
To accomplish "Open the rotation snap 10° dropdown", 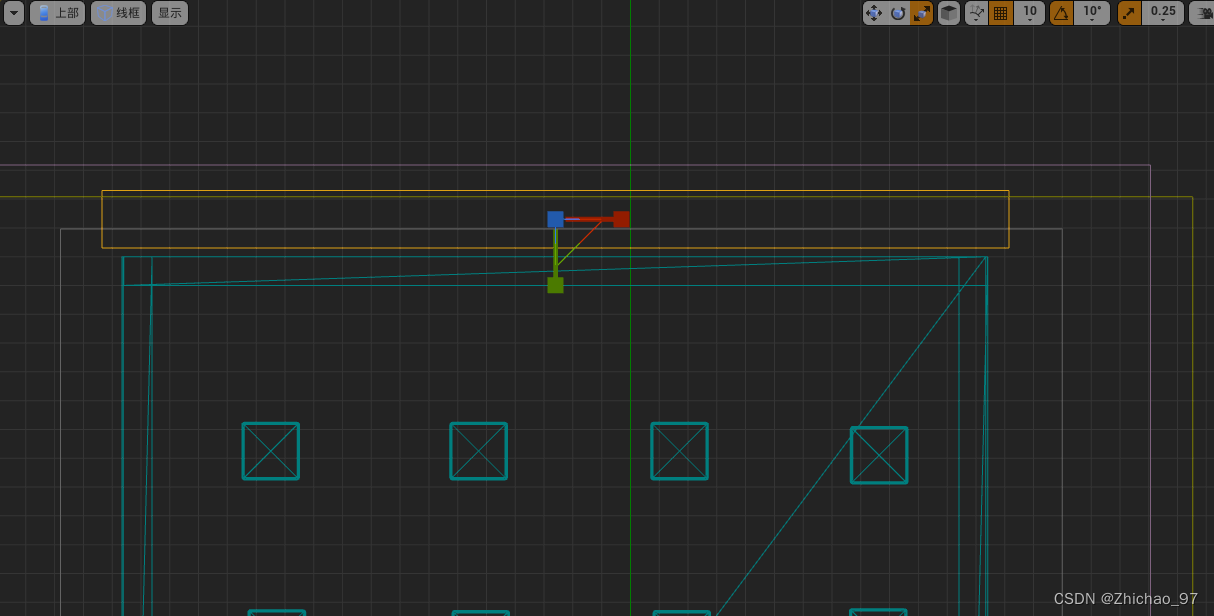I will 1092,13.
